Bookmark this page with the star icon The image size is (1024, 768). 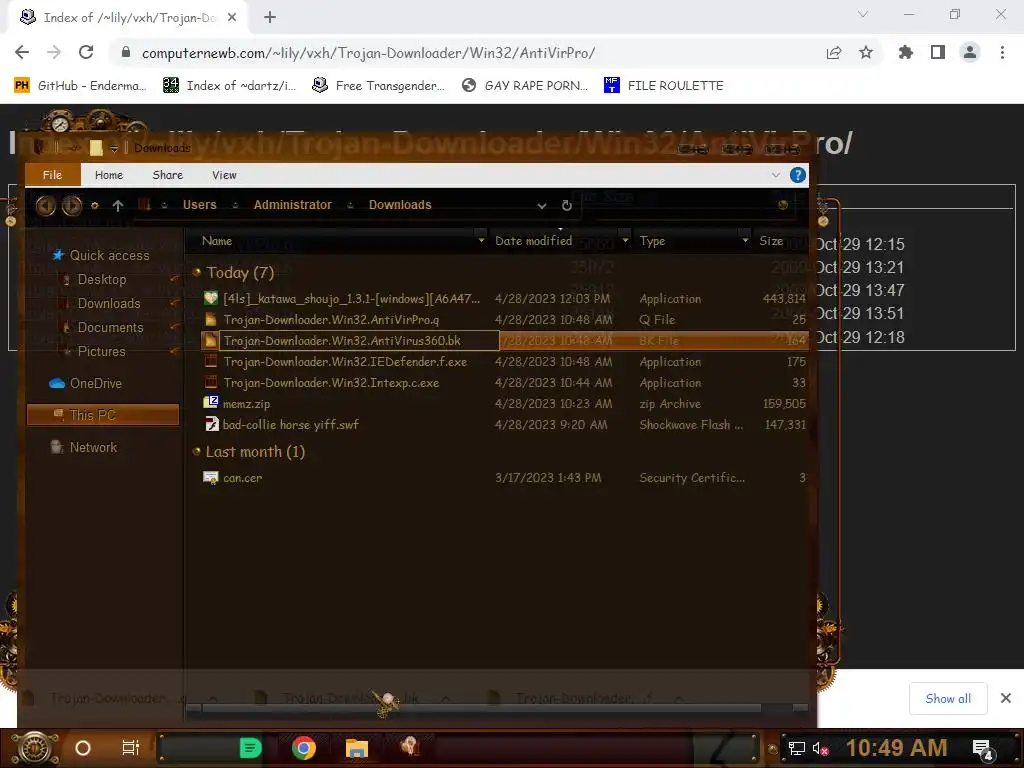[x=866, y=52]
